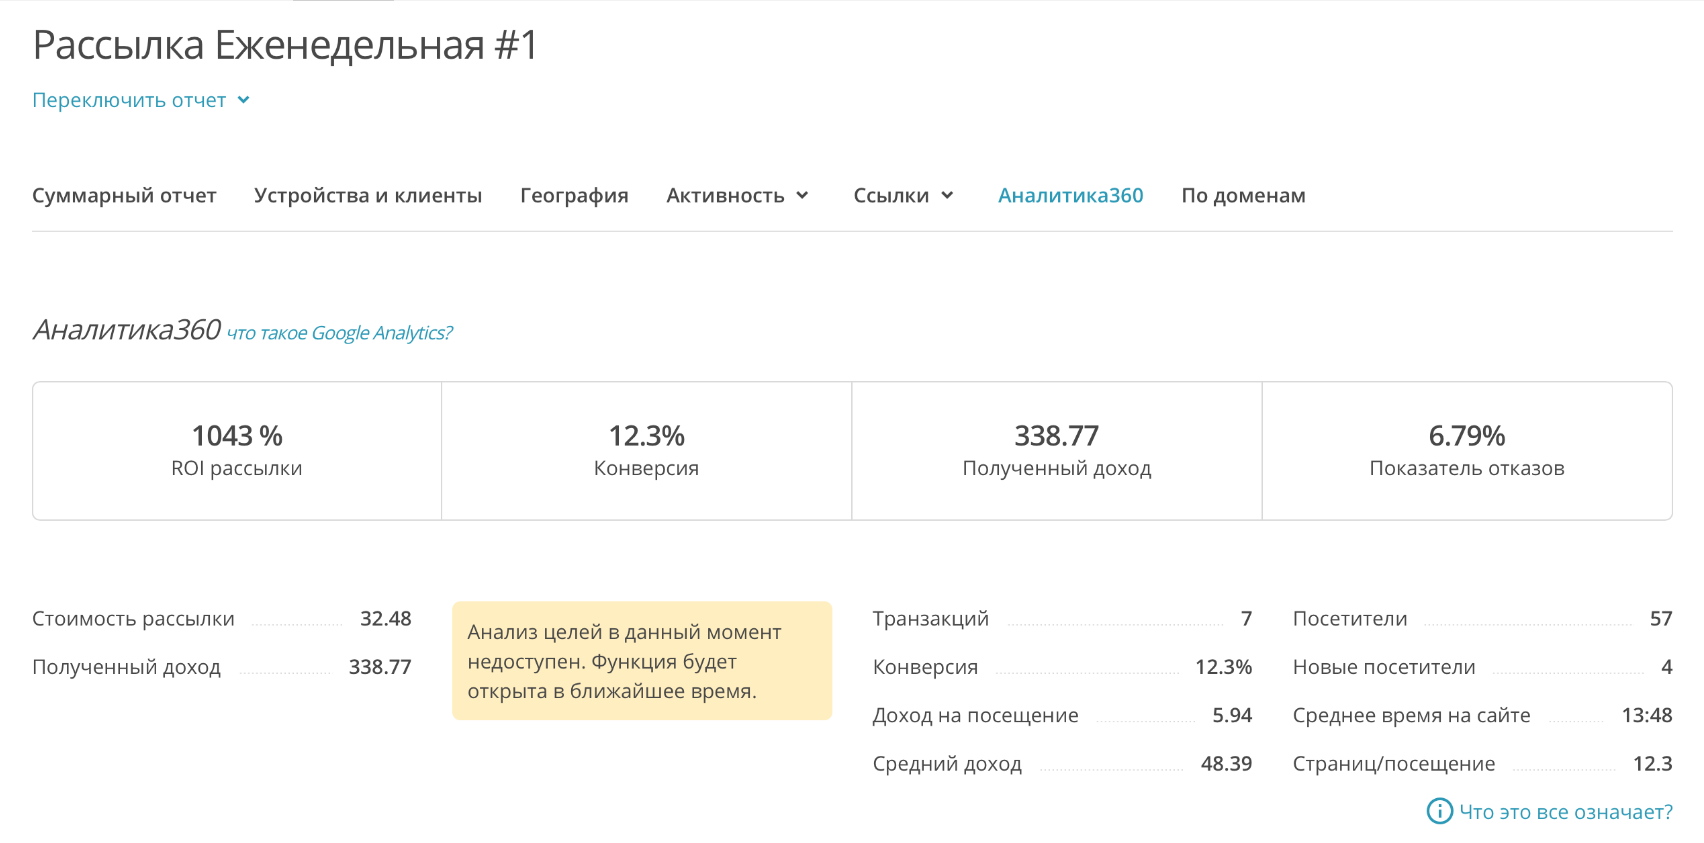Image resolution: width=1704 pixels, height=843 pixels.
Task: Open the 'По доменам' tab
Action: point(1243,195)
